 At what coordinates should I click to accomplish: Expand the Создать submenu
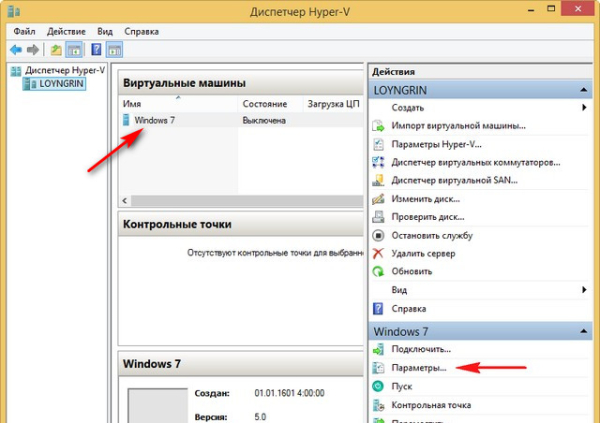[583, 107]
